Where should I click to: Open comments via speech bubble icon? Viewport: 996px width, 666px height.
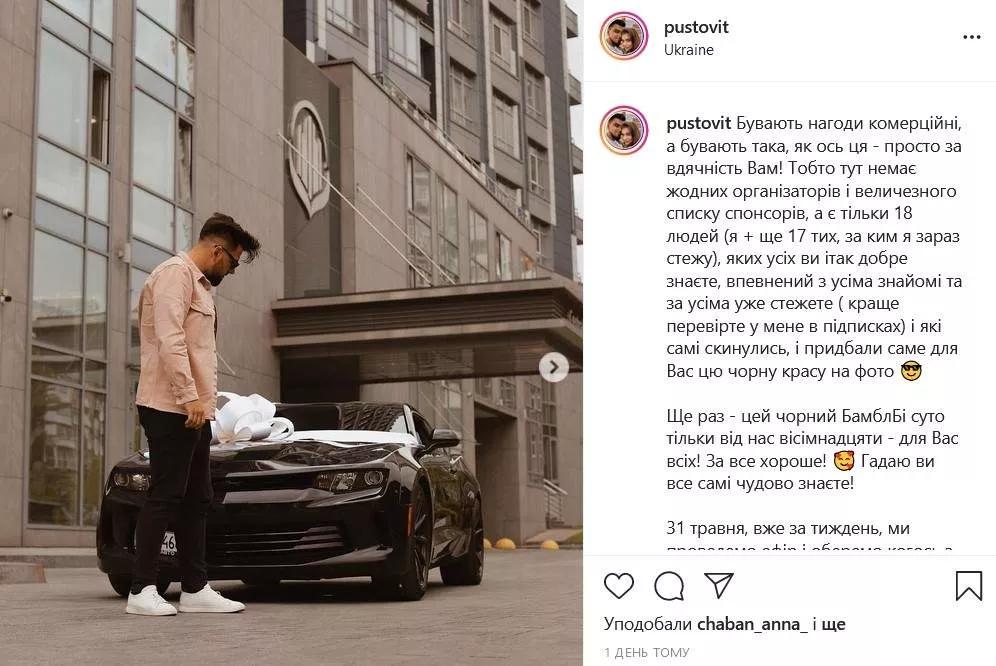point(669,586)
